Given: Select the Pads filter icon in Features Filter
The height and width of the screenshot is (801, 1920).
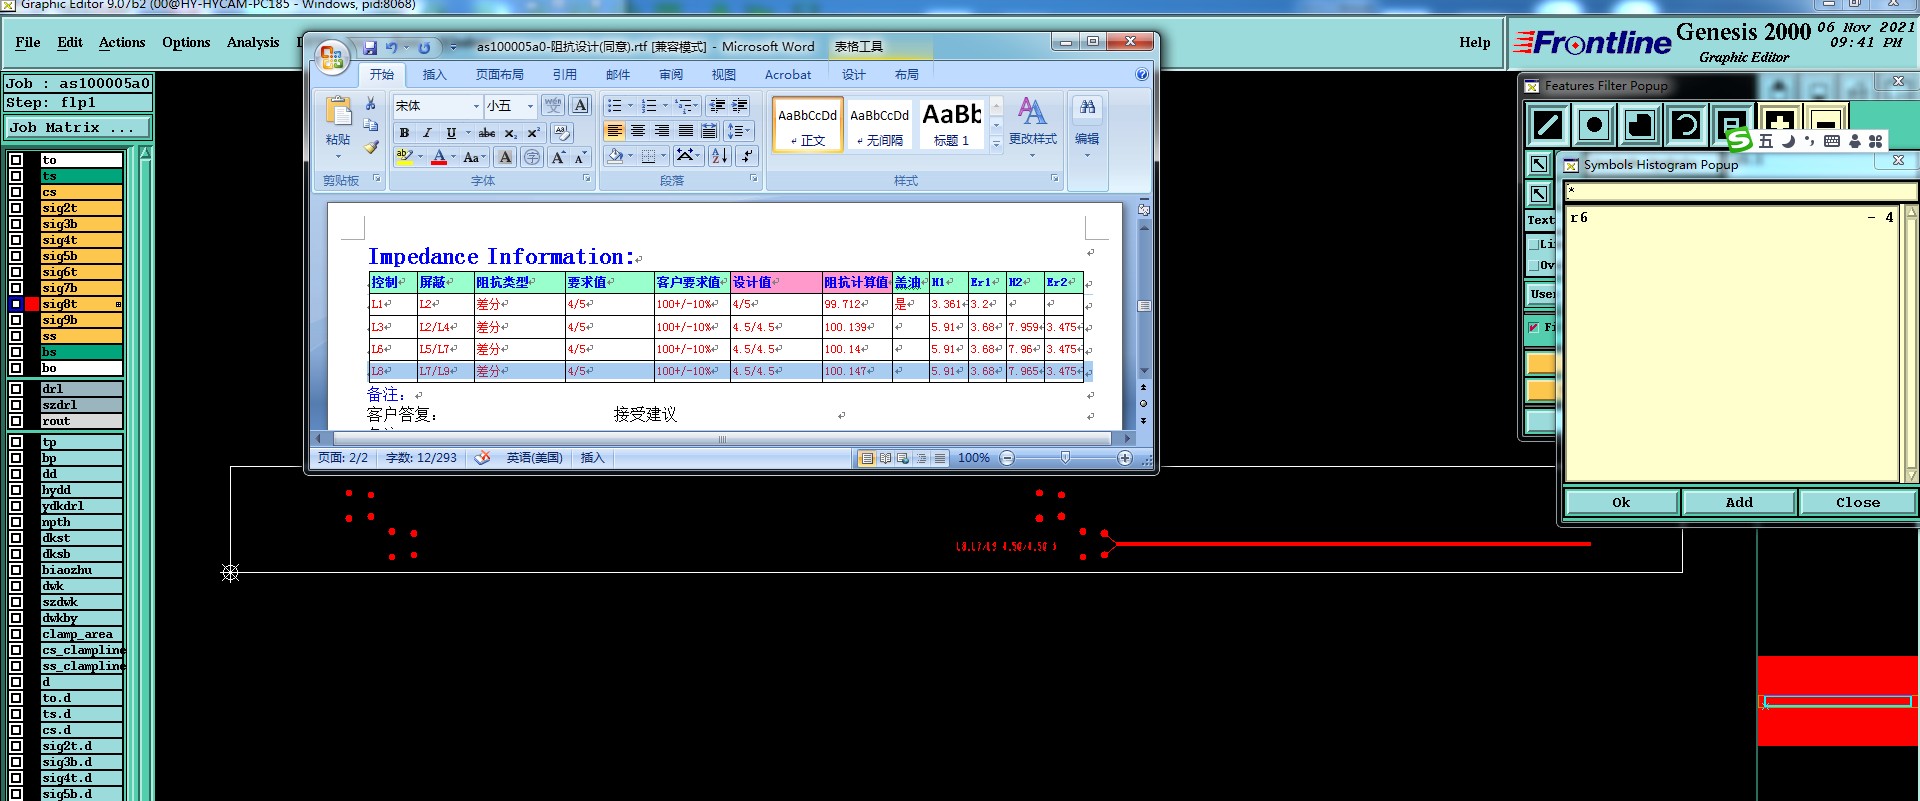Looking at the screenshot, I should pyautogui.click(x=1594, y=125).
